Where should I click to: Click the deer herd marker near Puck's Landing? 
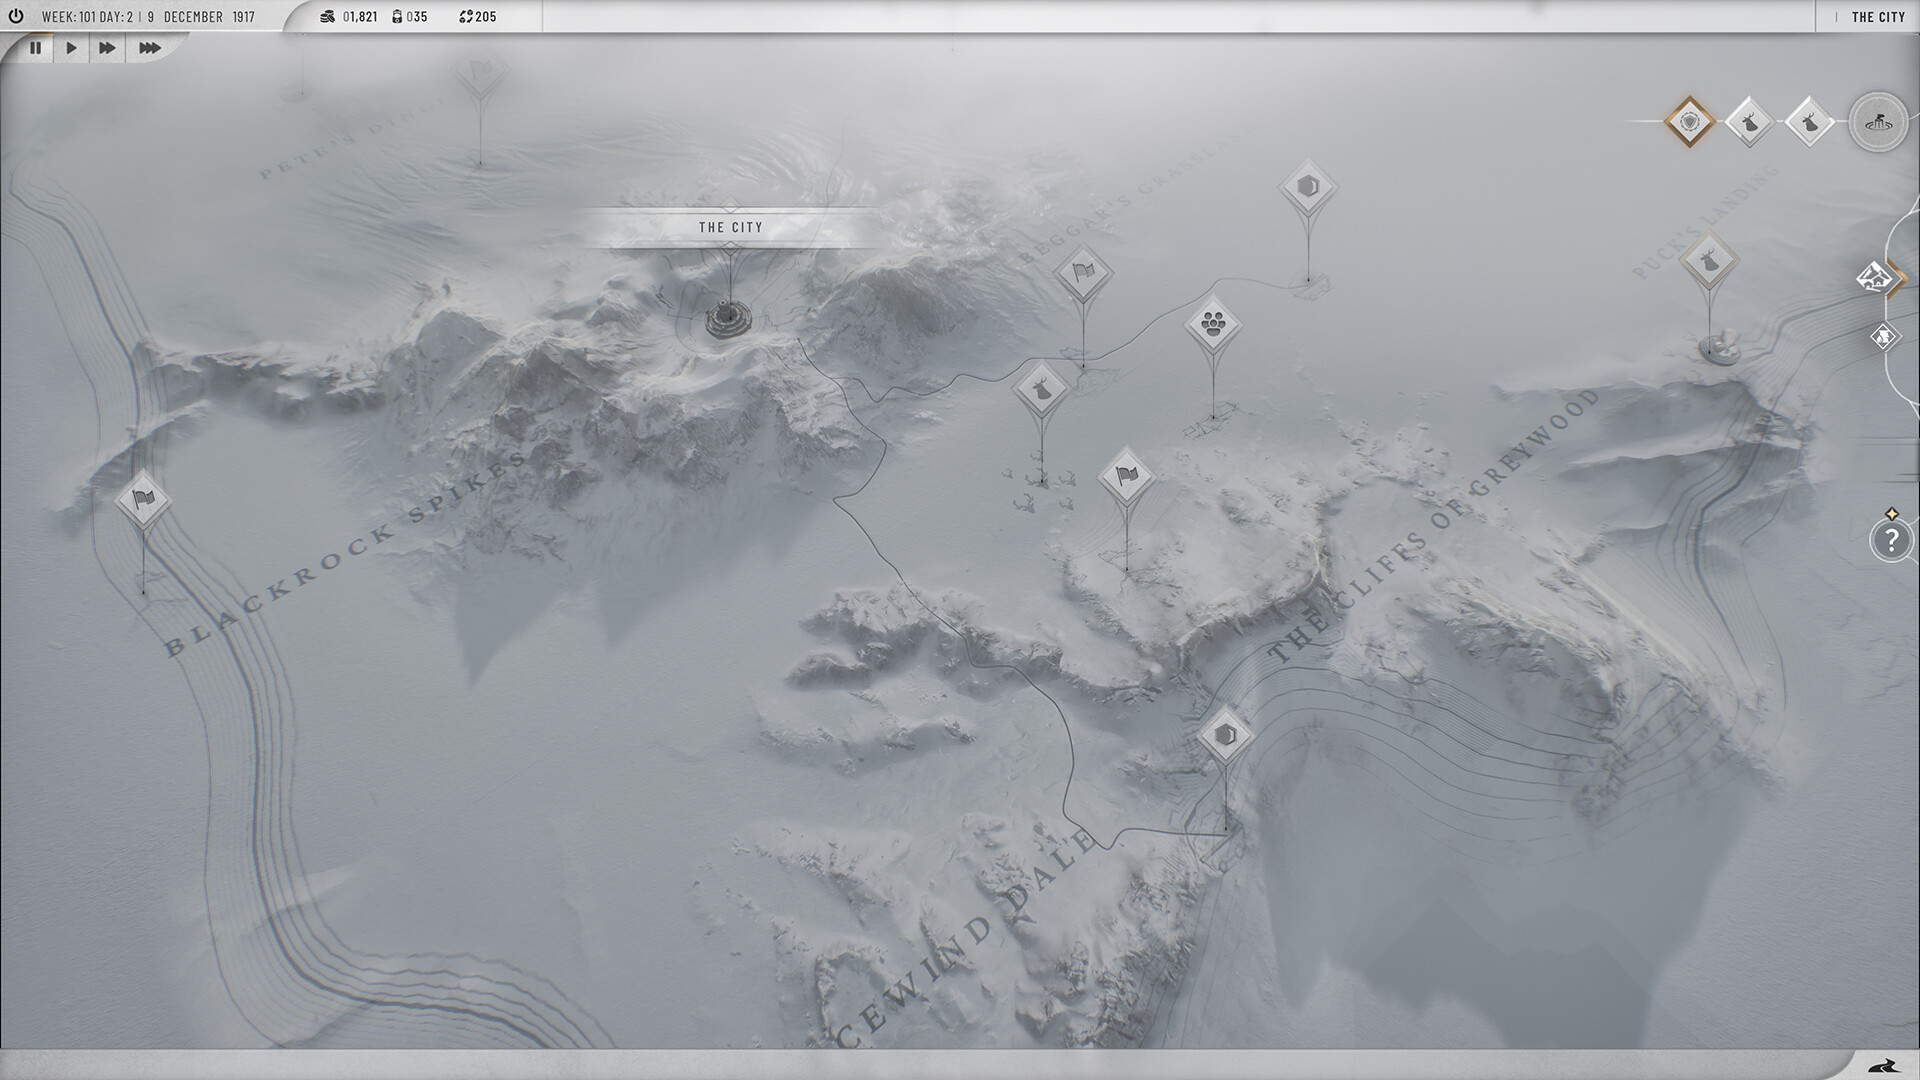pyautogui.click(x=1708, y=258)
